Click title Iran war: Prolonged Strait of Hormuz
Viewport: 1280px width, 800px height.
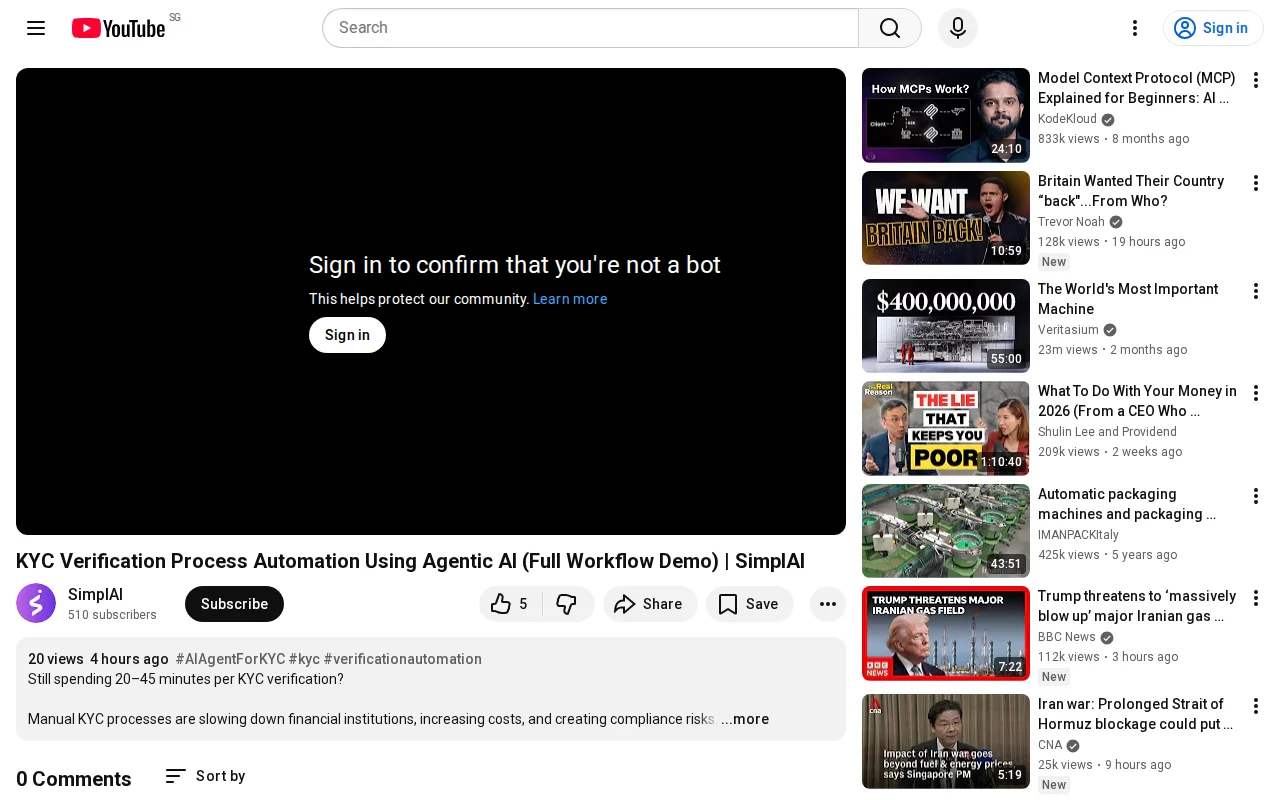1136,714
